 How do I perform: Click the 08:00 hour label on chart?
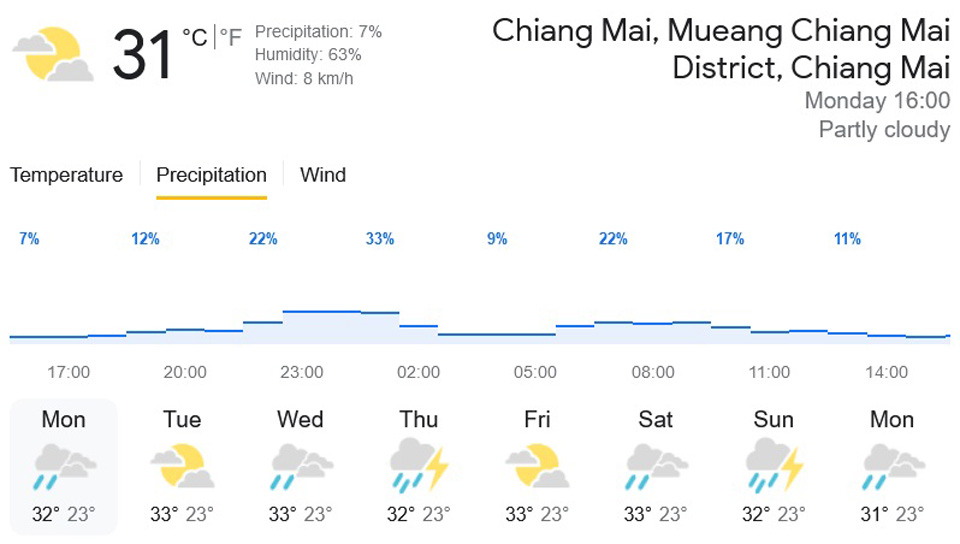pyautogui.click(x=652, y=372)
